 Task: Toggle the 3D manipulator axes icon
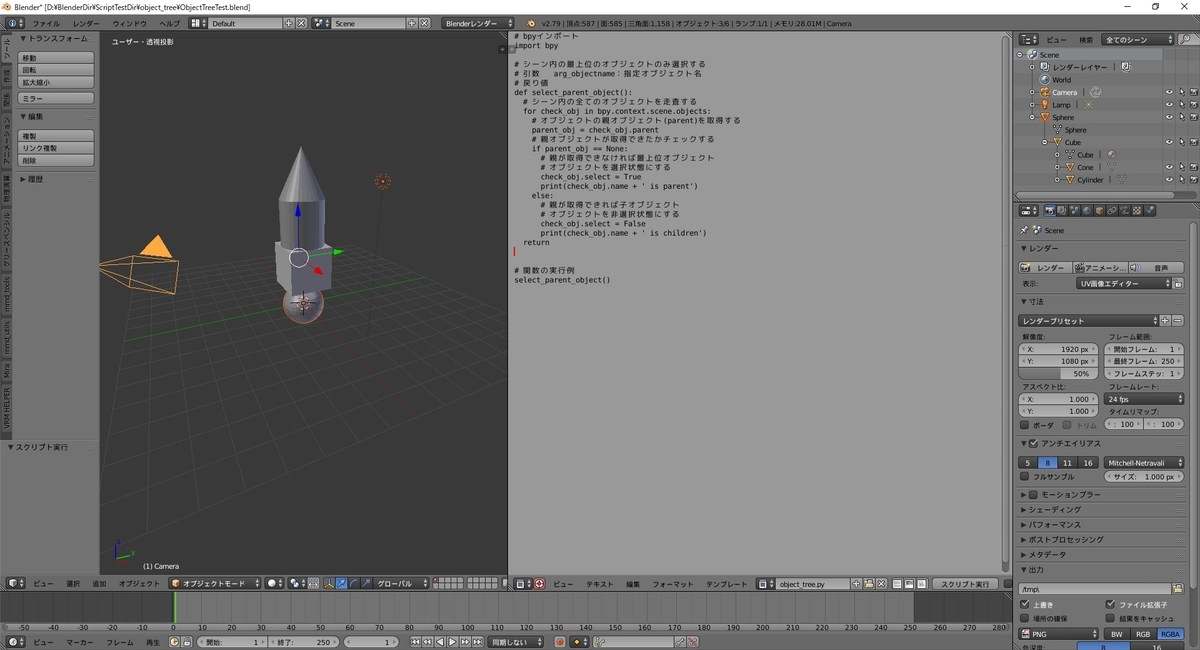[x=328, y=583]
